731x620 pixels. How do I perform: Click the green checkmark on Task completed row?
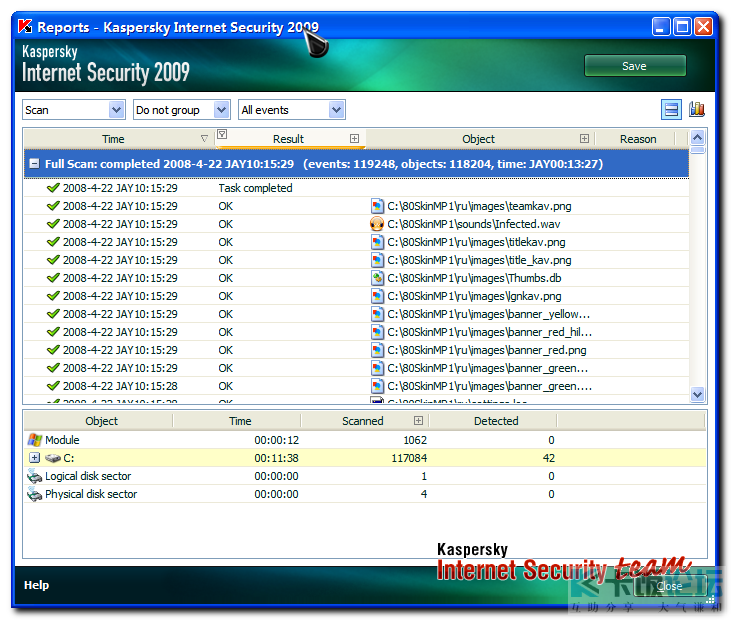click(x=53, y=188)
